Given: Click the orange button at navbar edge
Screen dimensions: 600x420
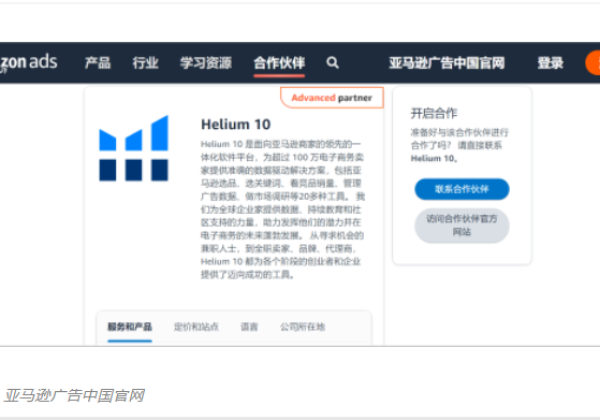Looking at the screenshot, I should [593, 63].
